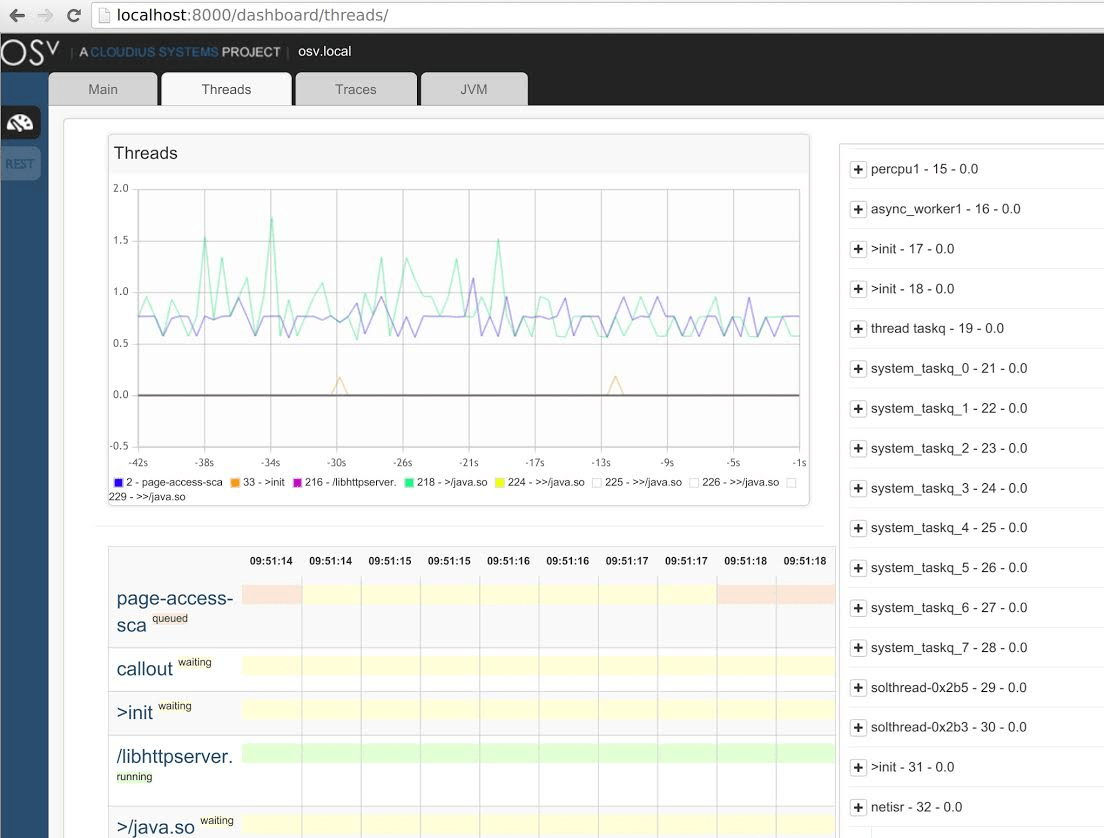Toggle the 229 - >>/java.so legend checkbox
Viewport: 1104px width, 838px height.
point(791,483)
